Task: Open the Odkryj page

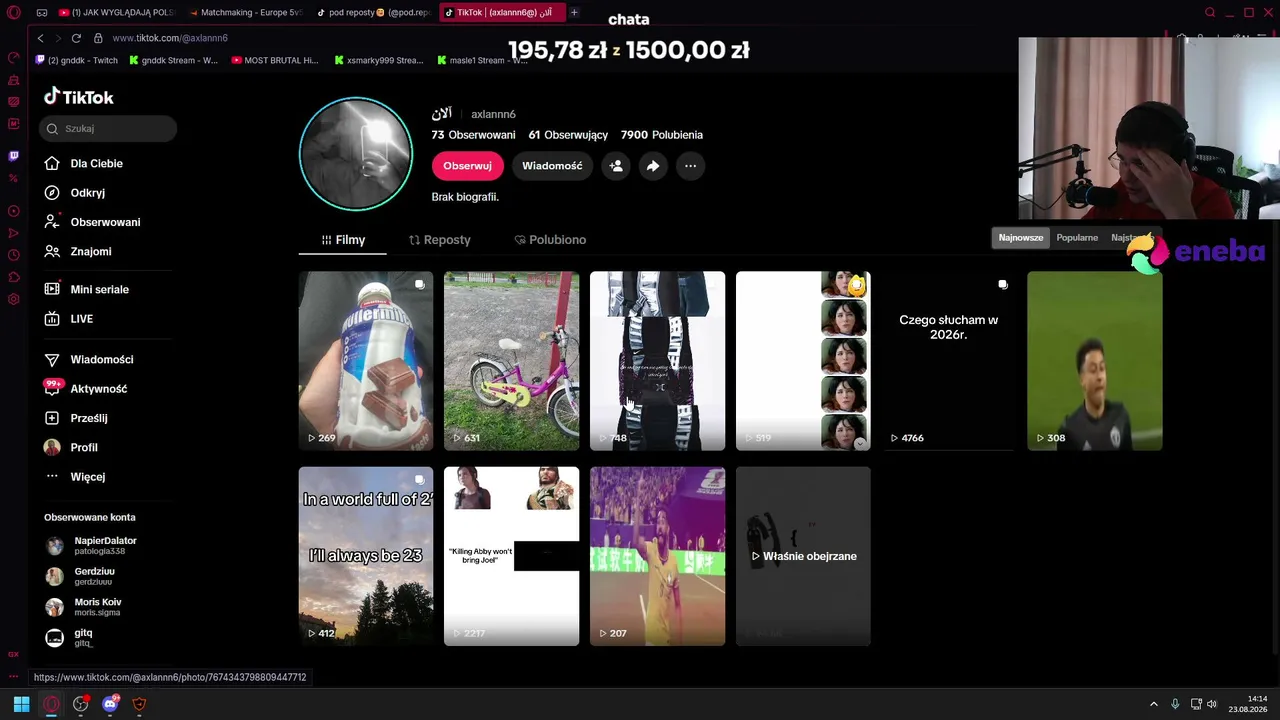Action: [x=87, y=193]
